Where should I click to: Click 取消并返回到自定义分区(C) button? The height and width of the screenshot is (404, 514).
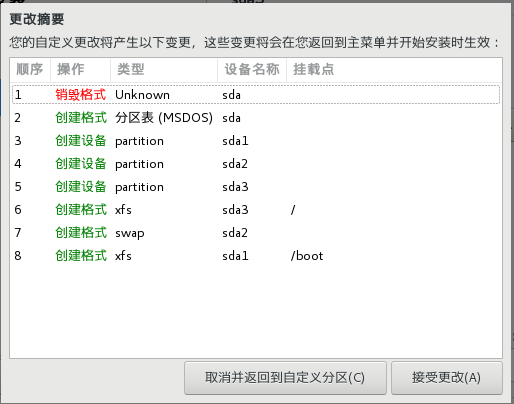[285, 378]
